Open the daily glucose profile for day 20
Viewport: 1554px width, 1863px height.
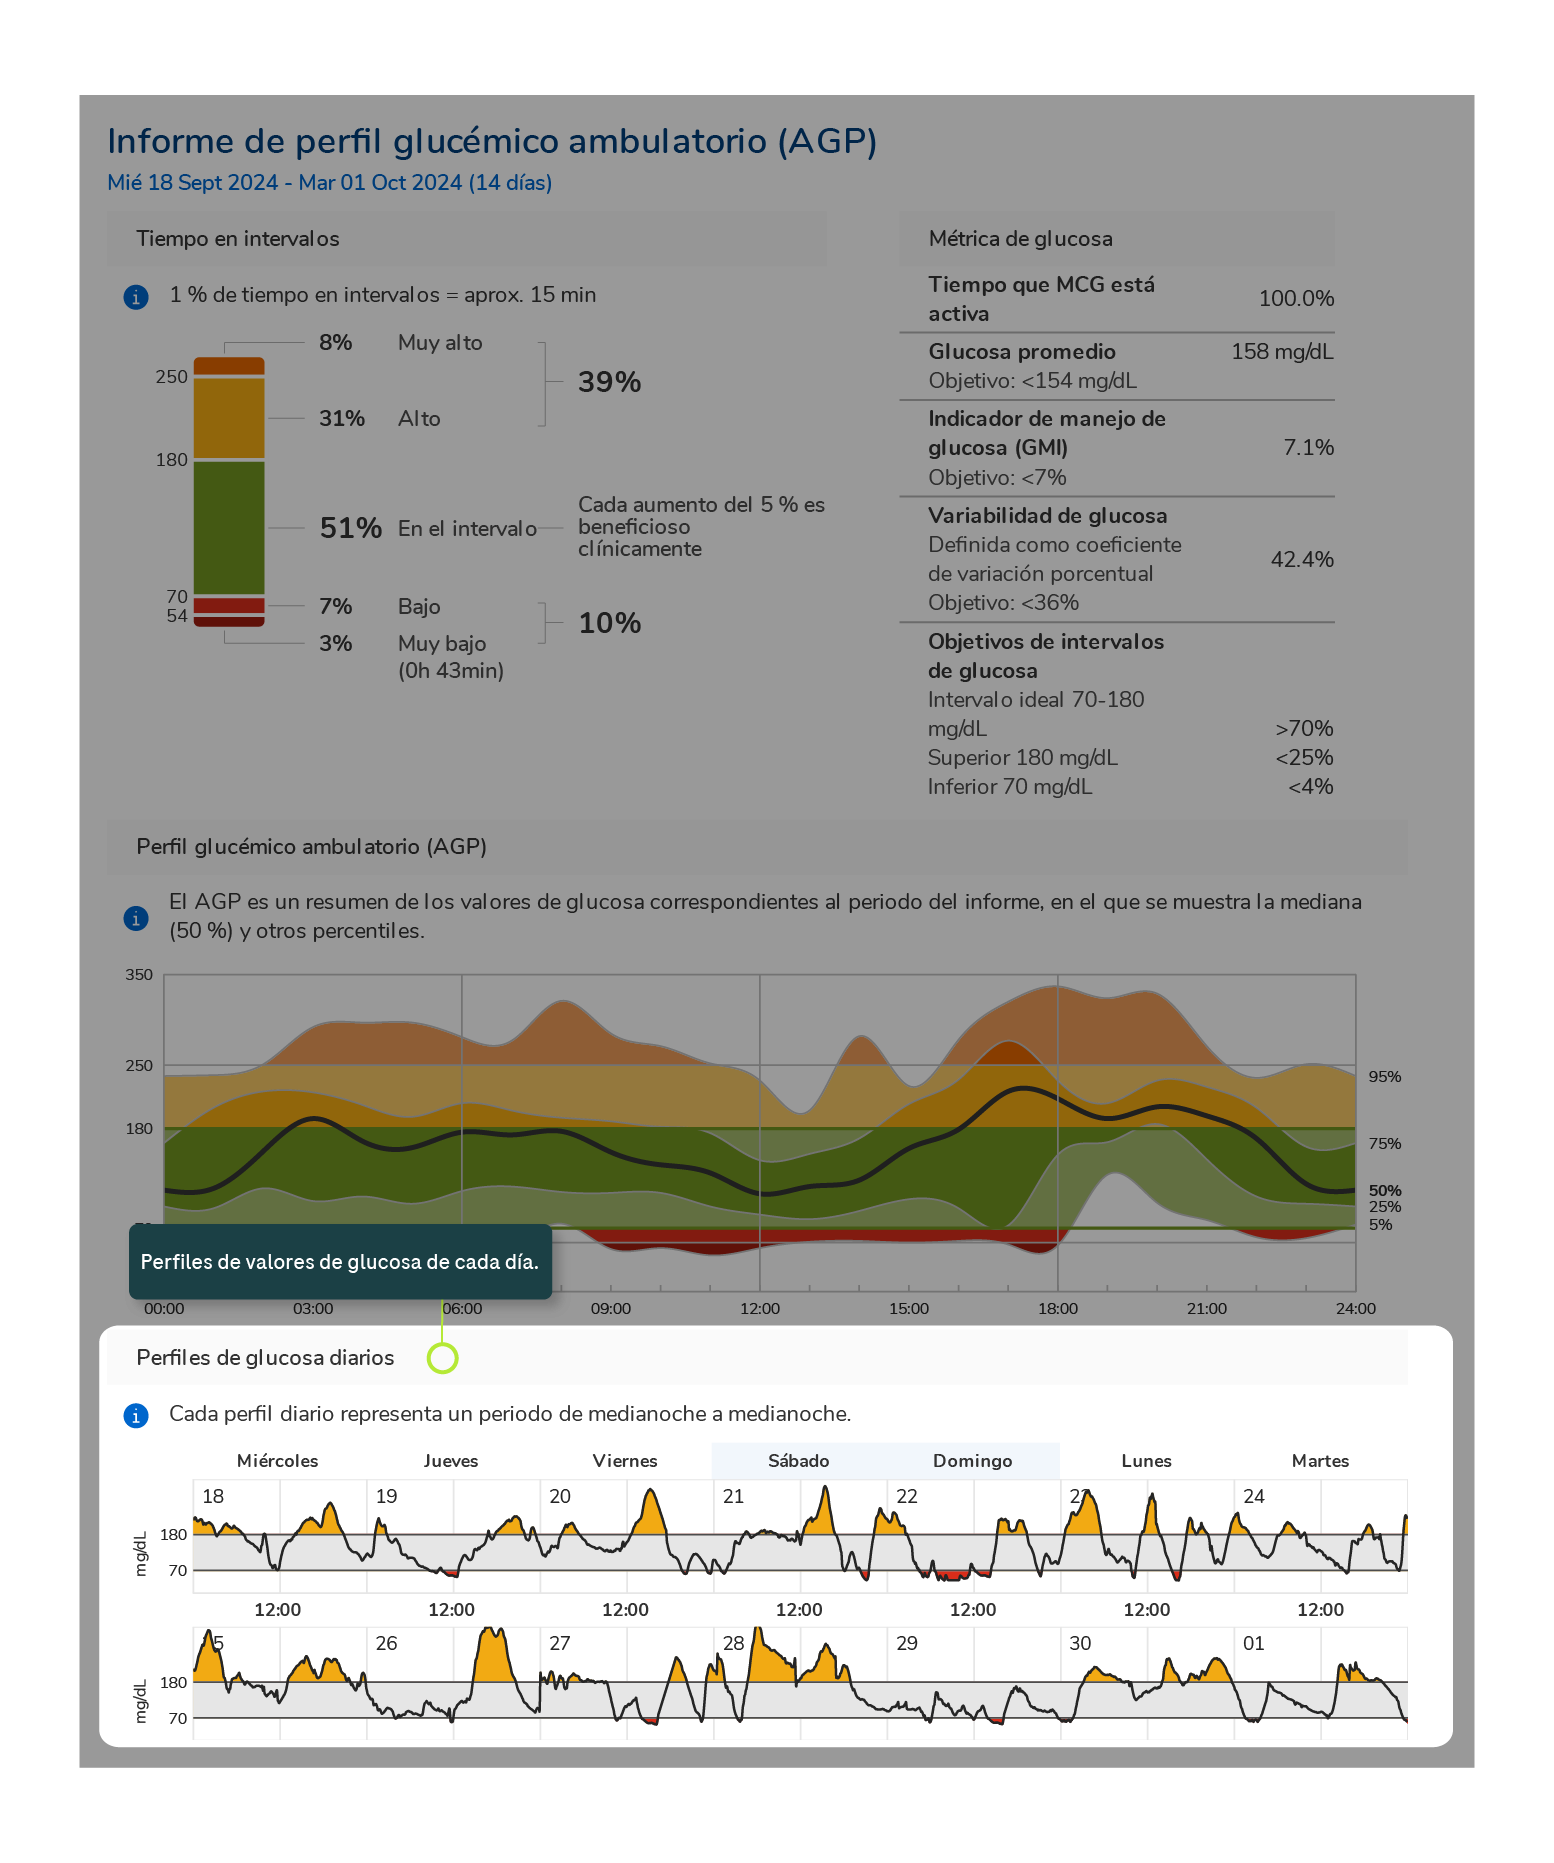point(628,1536)
